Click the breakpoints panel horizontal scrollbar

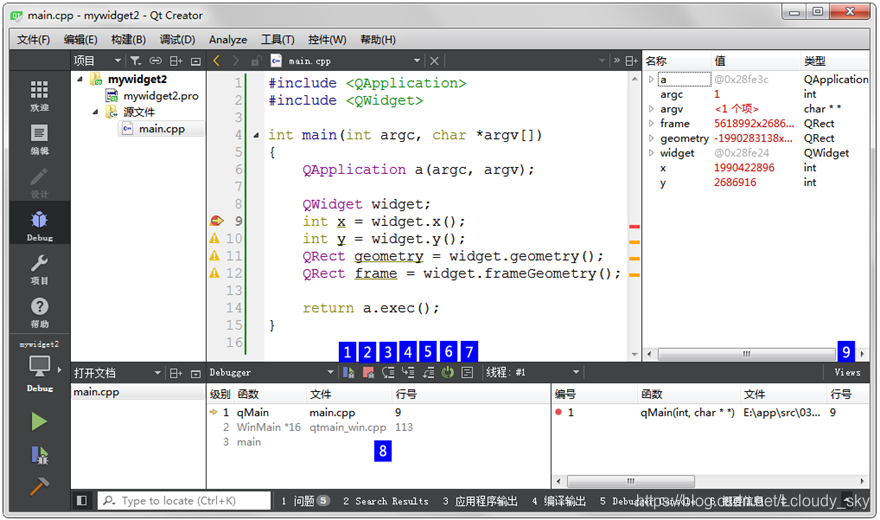tap(631, 481)
